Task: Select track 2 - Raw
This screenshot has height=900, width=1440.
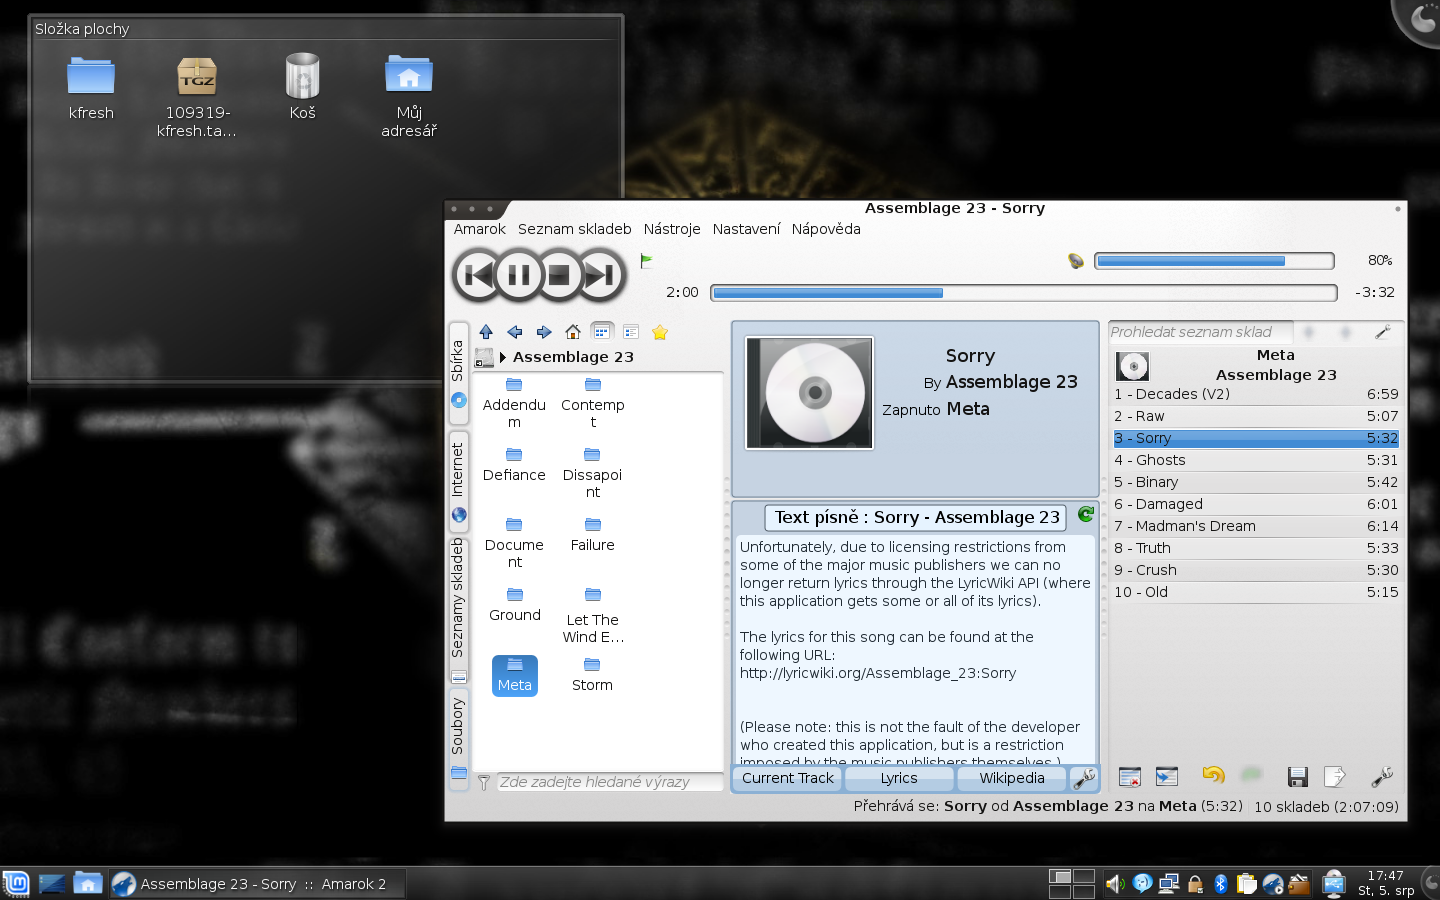Action: [1256, 416]
